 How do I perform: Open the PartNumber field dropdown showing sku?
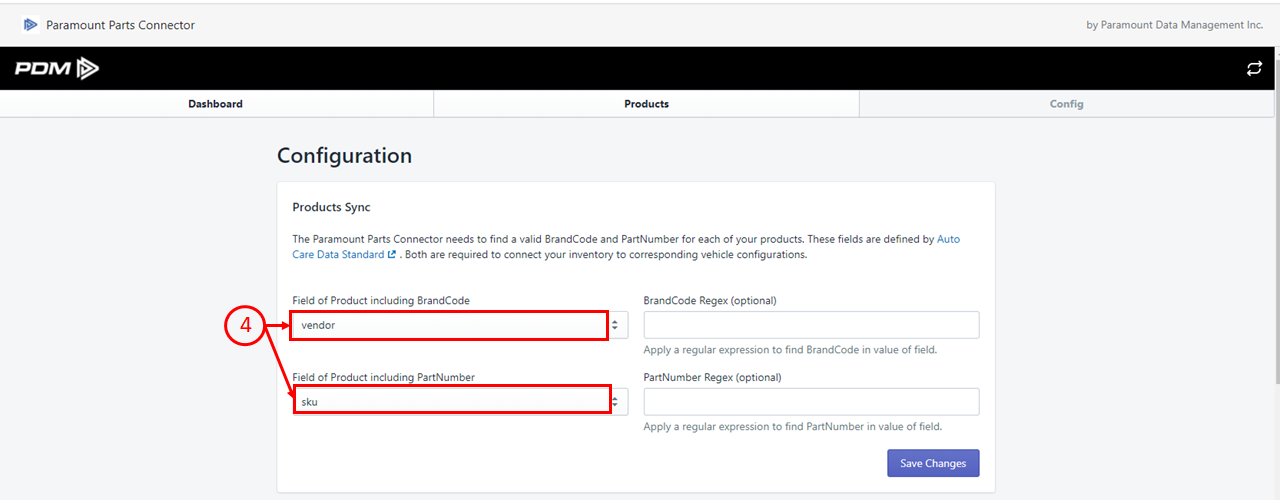460,402
